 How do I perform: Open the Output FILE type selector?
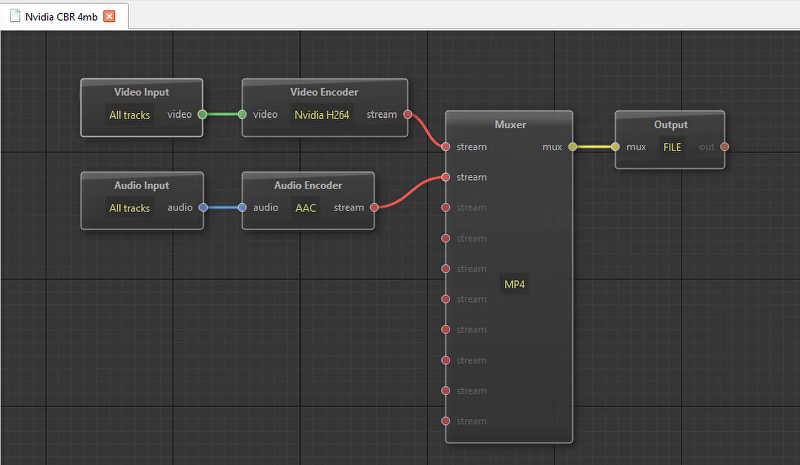[x=672, y=147]
